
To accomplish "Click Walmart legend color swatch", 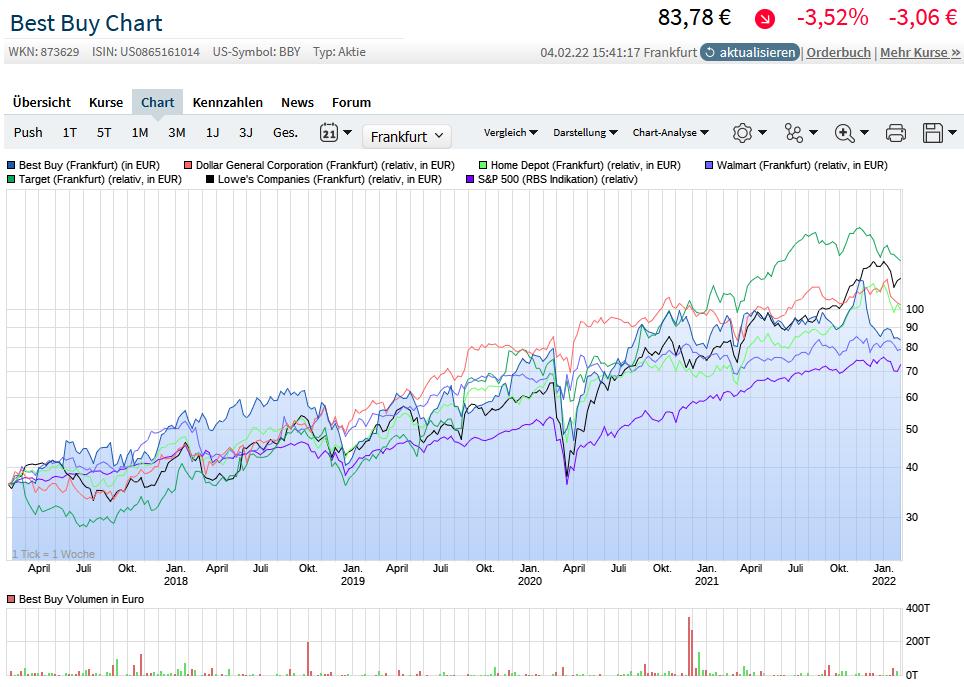I will 709,165.
